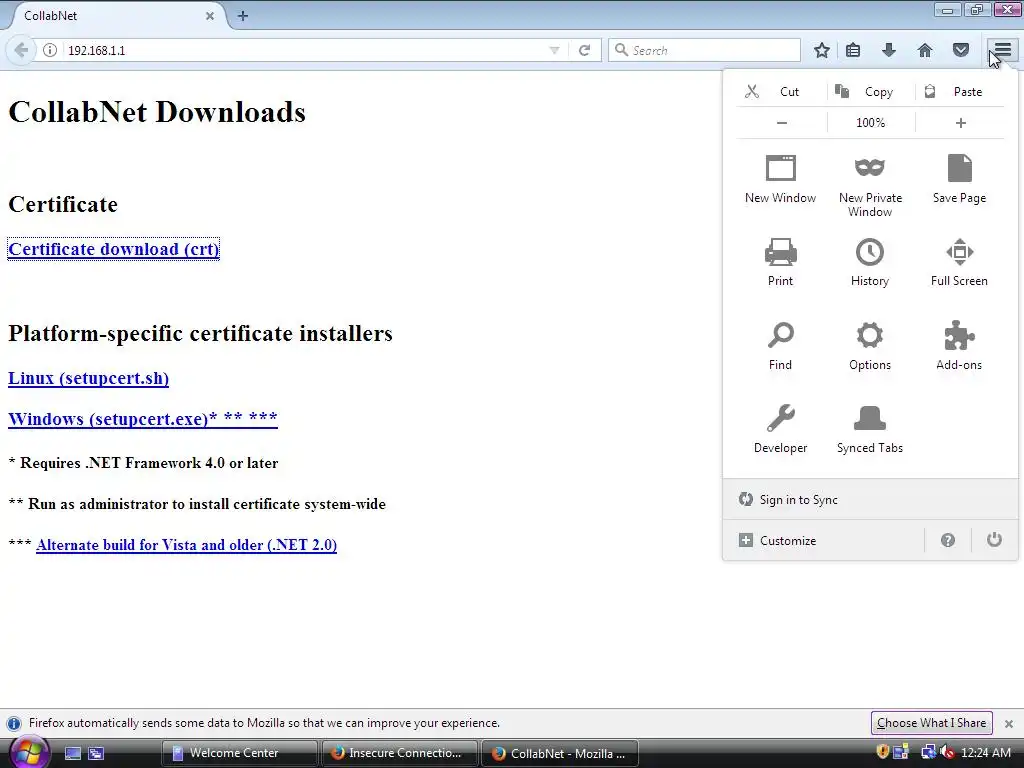
Task: Open the Add-ons manager
Action: pos(959,345)
